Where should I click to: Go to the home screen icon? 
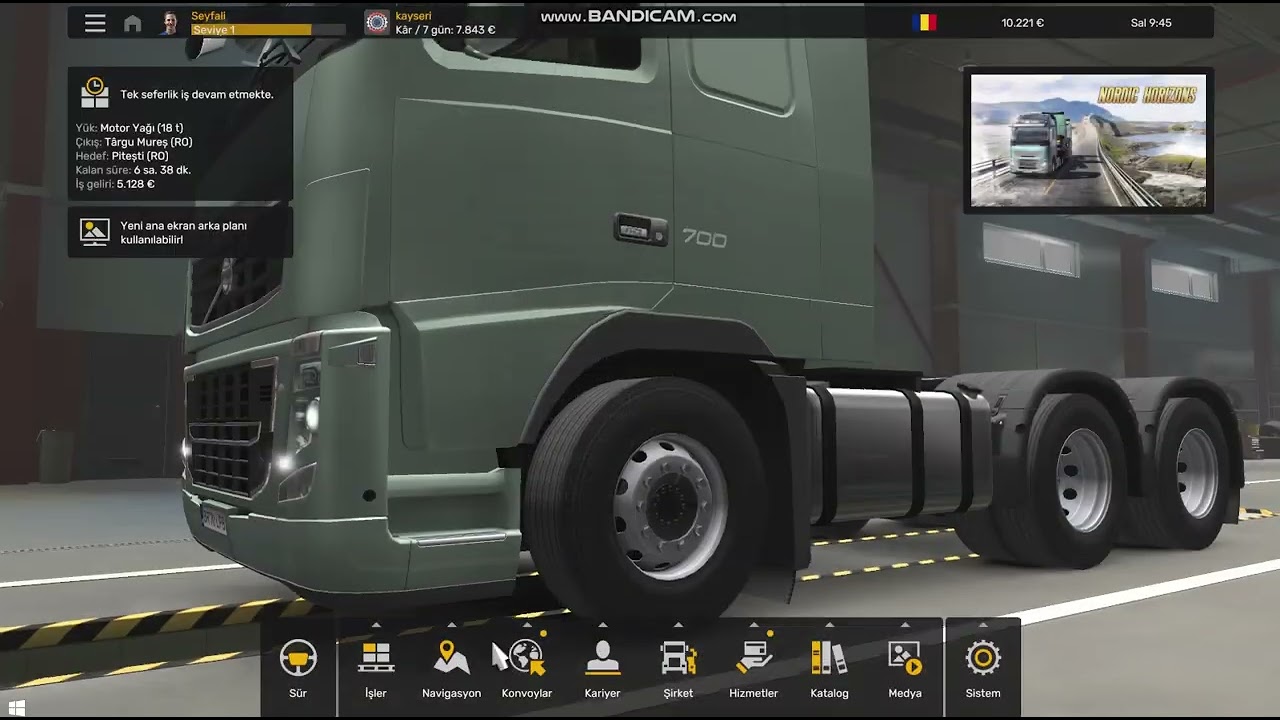[132, 23]
